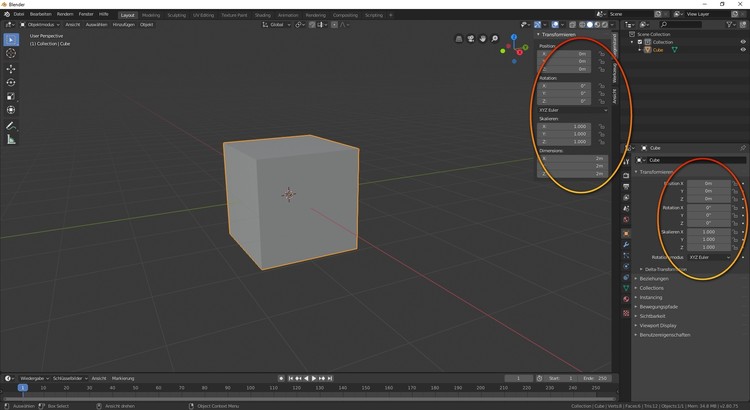Open the Physics properties tab icon
The image size is (750, 410).
[x=626, y=266]
